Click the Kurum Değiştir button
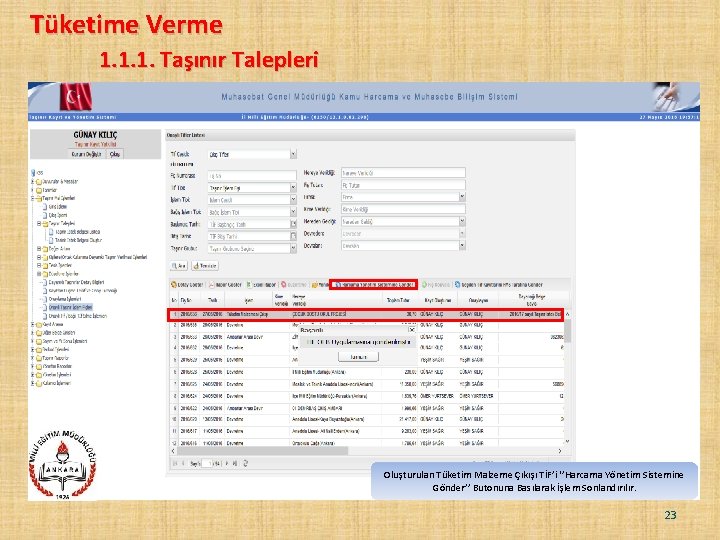Screen dimensions: 720x540 coord(86,154)
